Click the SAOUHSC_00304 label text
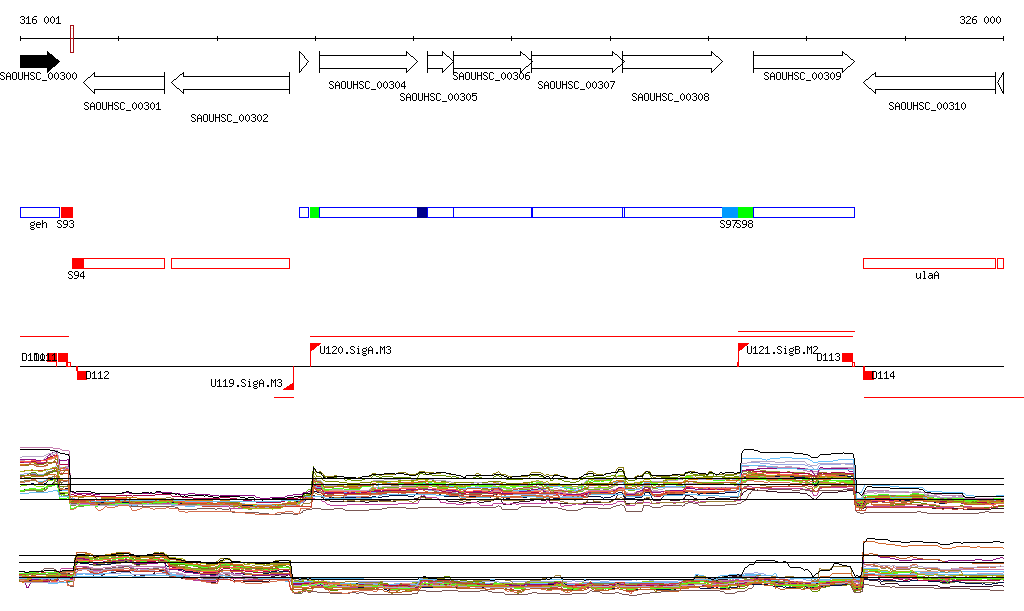Viewport: 1024px width, 611px height. click(x=367, y=86)
